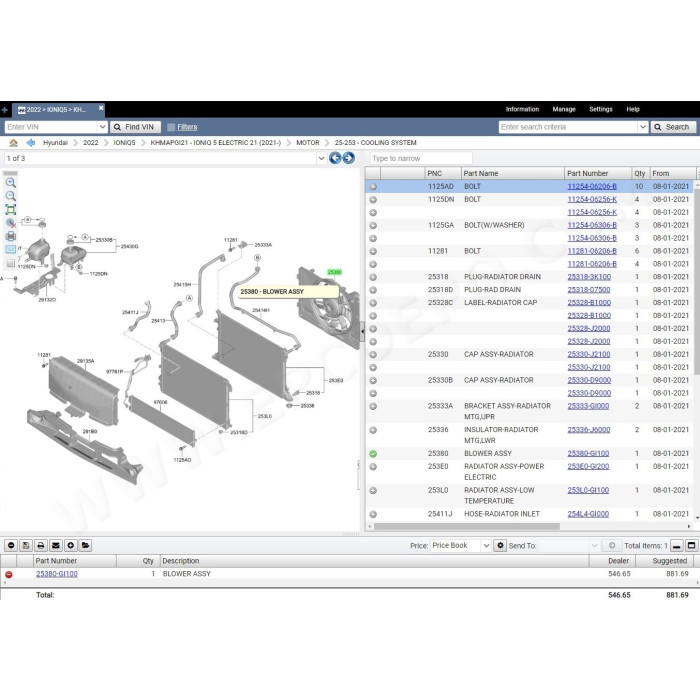Add the 1125DN BOLT row to cart
The width and height of the screenshot is (700, 700).
(x=373, y=200)
